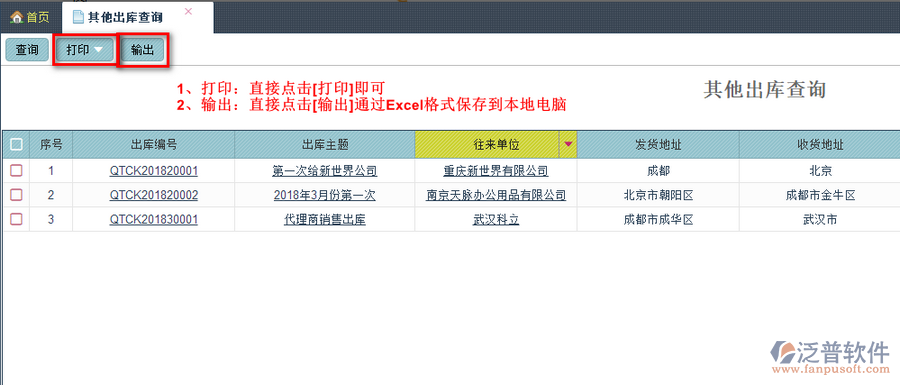This screenshot has height=385, width=900.
Task: Open the 打印 dropdown arrow
Action: pyautogui.click(x=98, y=50)
